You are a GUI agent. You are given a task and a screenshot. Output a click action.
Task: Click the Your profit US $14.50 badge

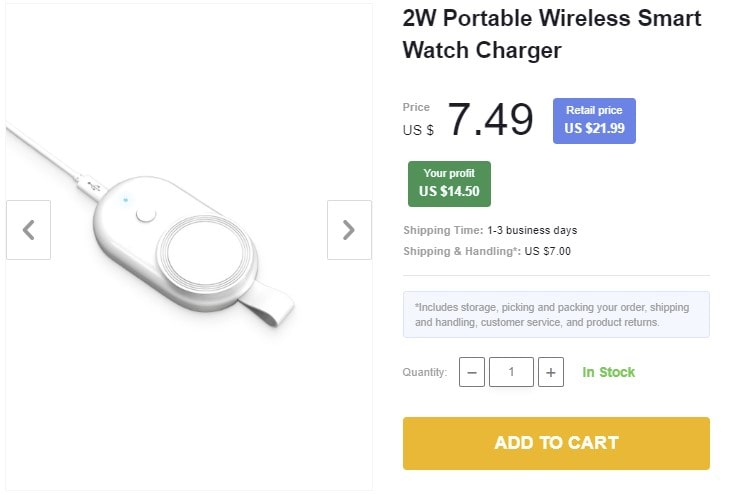tap(449, 183)
